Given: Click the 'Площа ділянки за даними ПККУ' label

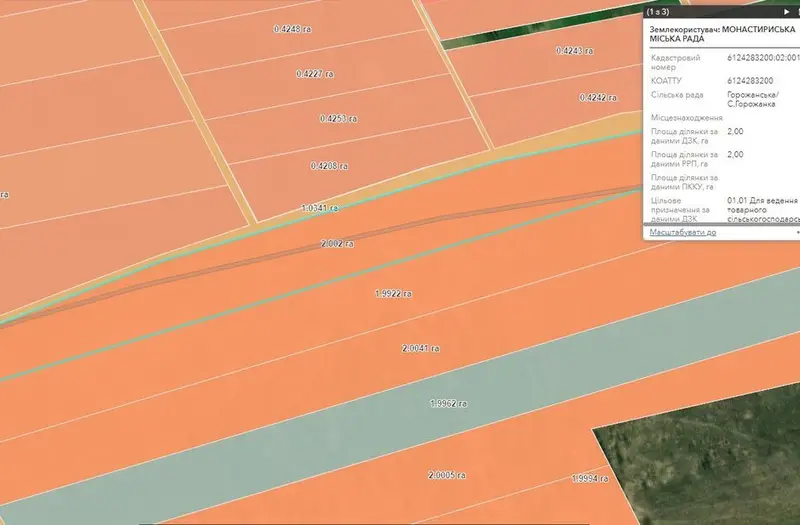Looking at the screenshot, I should click(685, 182).
